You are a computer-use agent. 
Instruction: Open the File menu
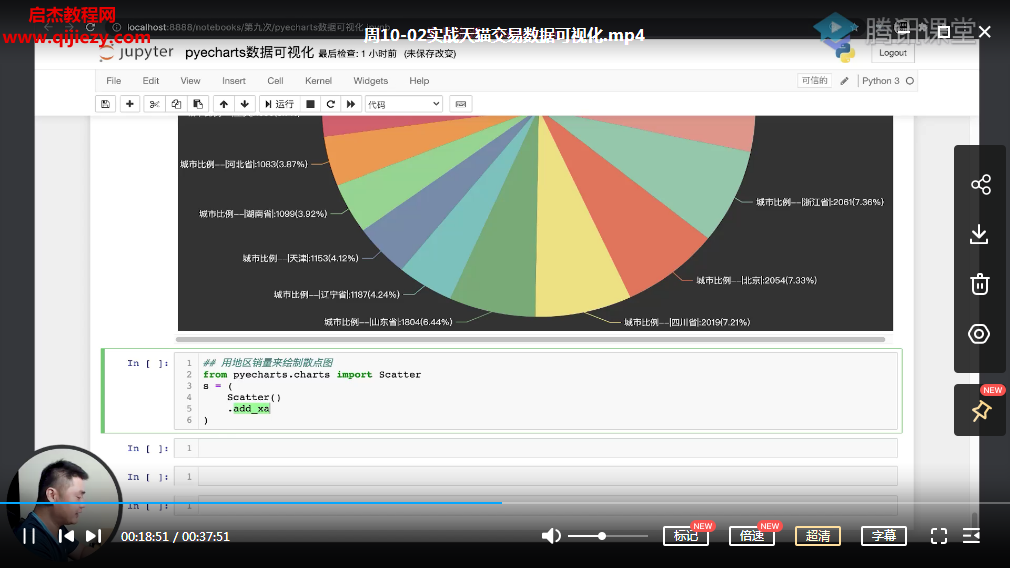coord(113,80)
